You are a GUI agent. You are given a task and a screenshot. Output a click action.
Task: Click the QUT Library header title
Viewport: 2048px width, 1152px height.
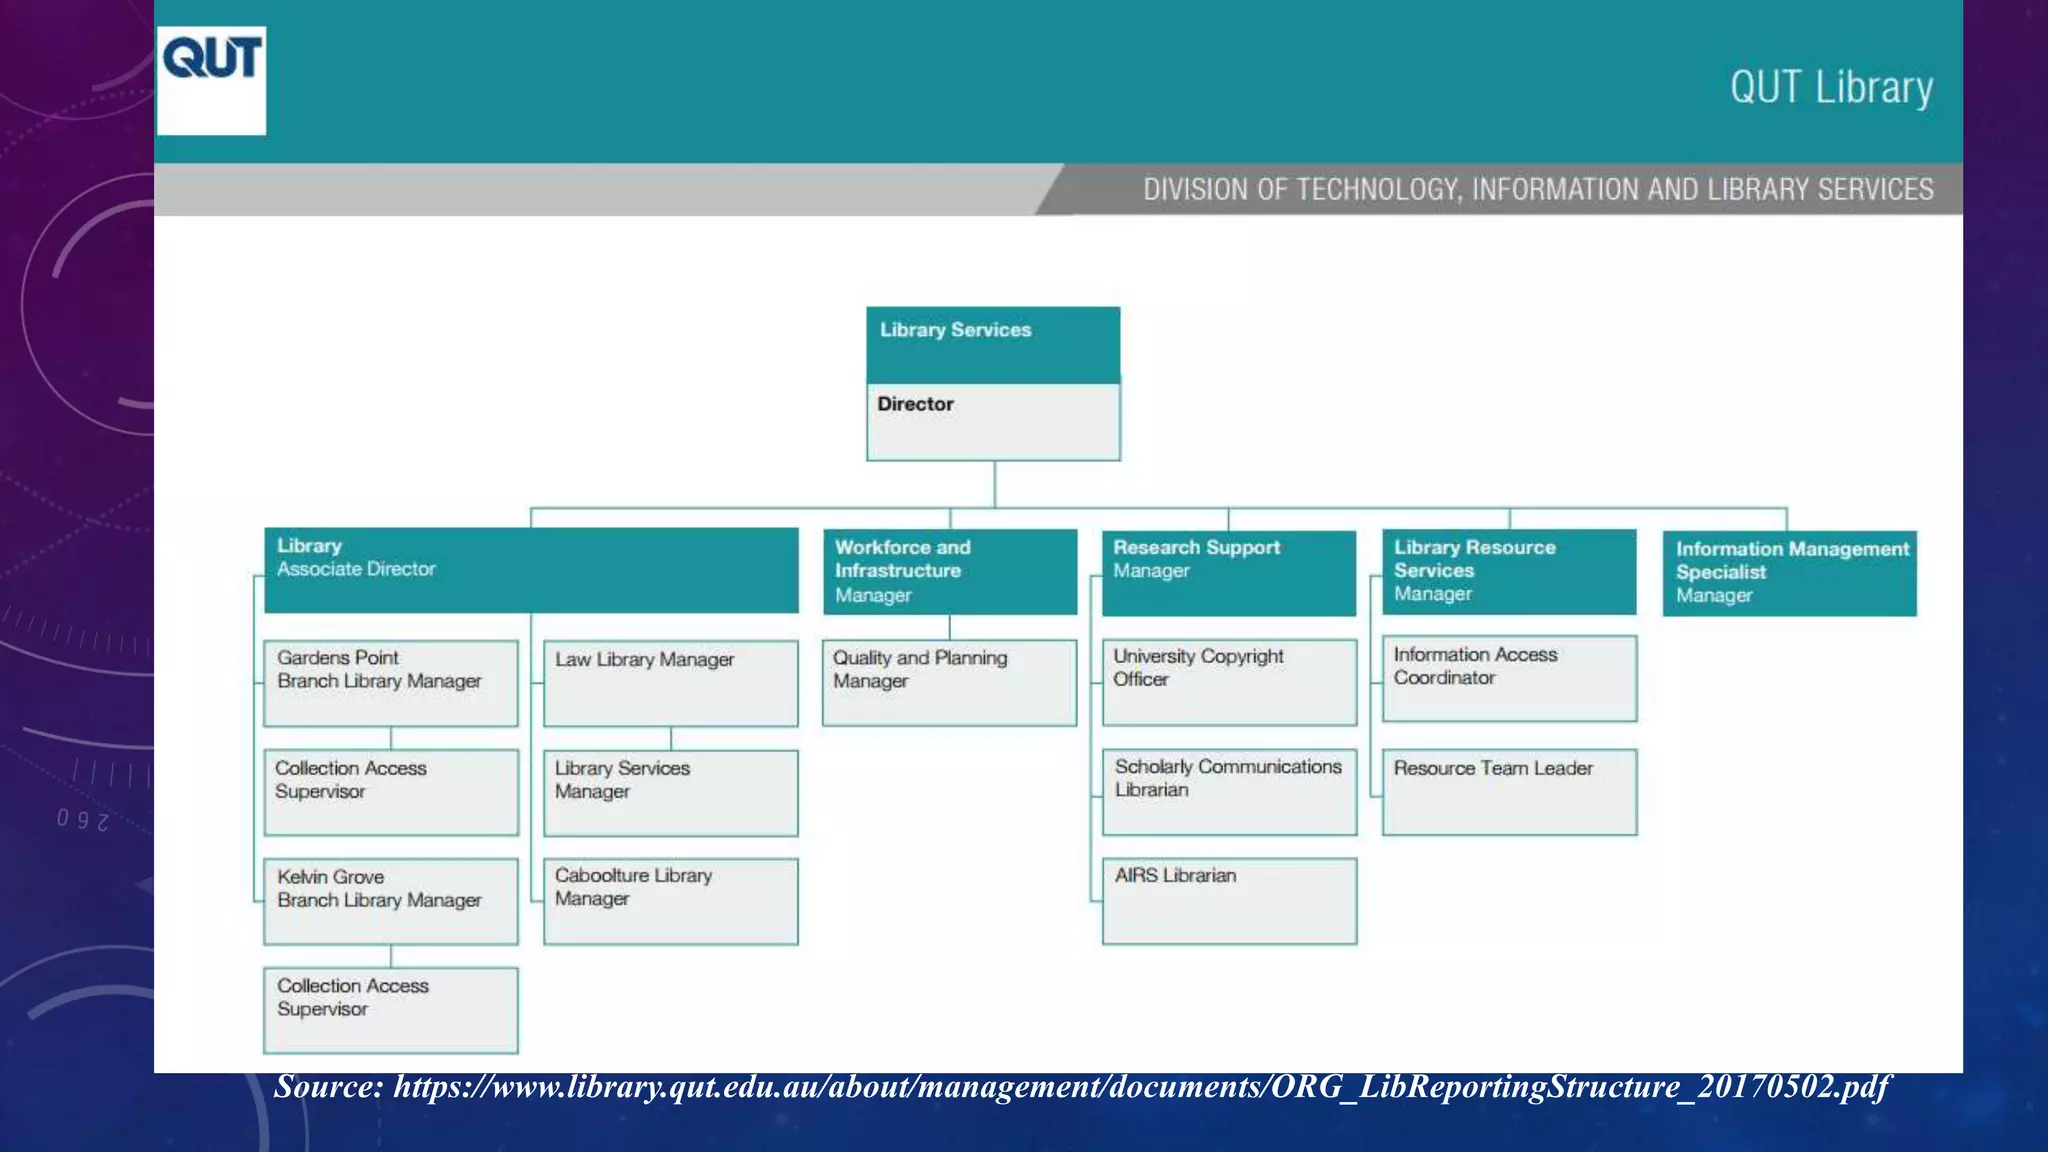[x=1831, y=88]
